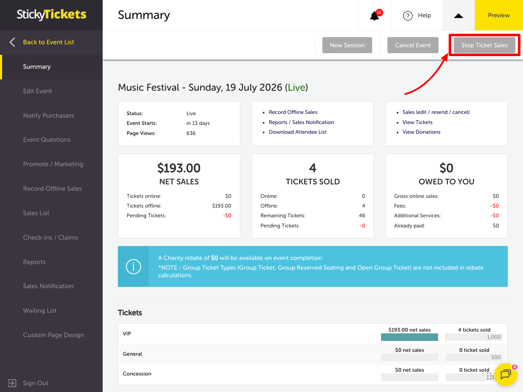Click the VIP tickets sold bar
The width and height of the screenshot is (523, 392).
(x=474, y=337)
